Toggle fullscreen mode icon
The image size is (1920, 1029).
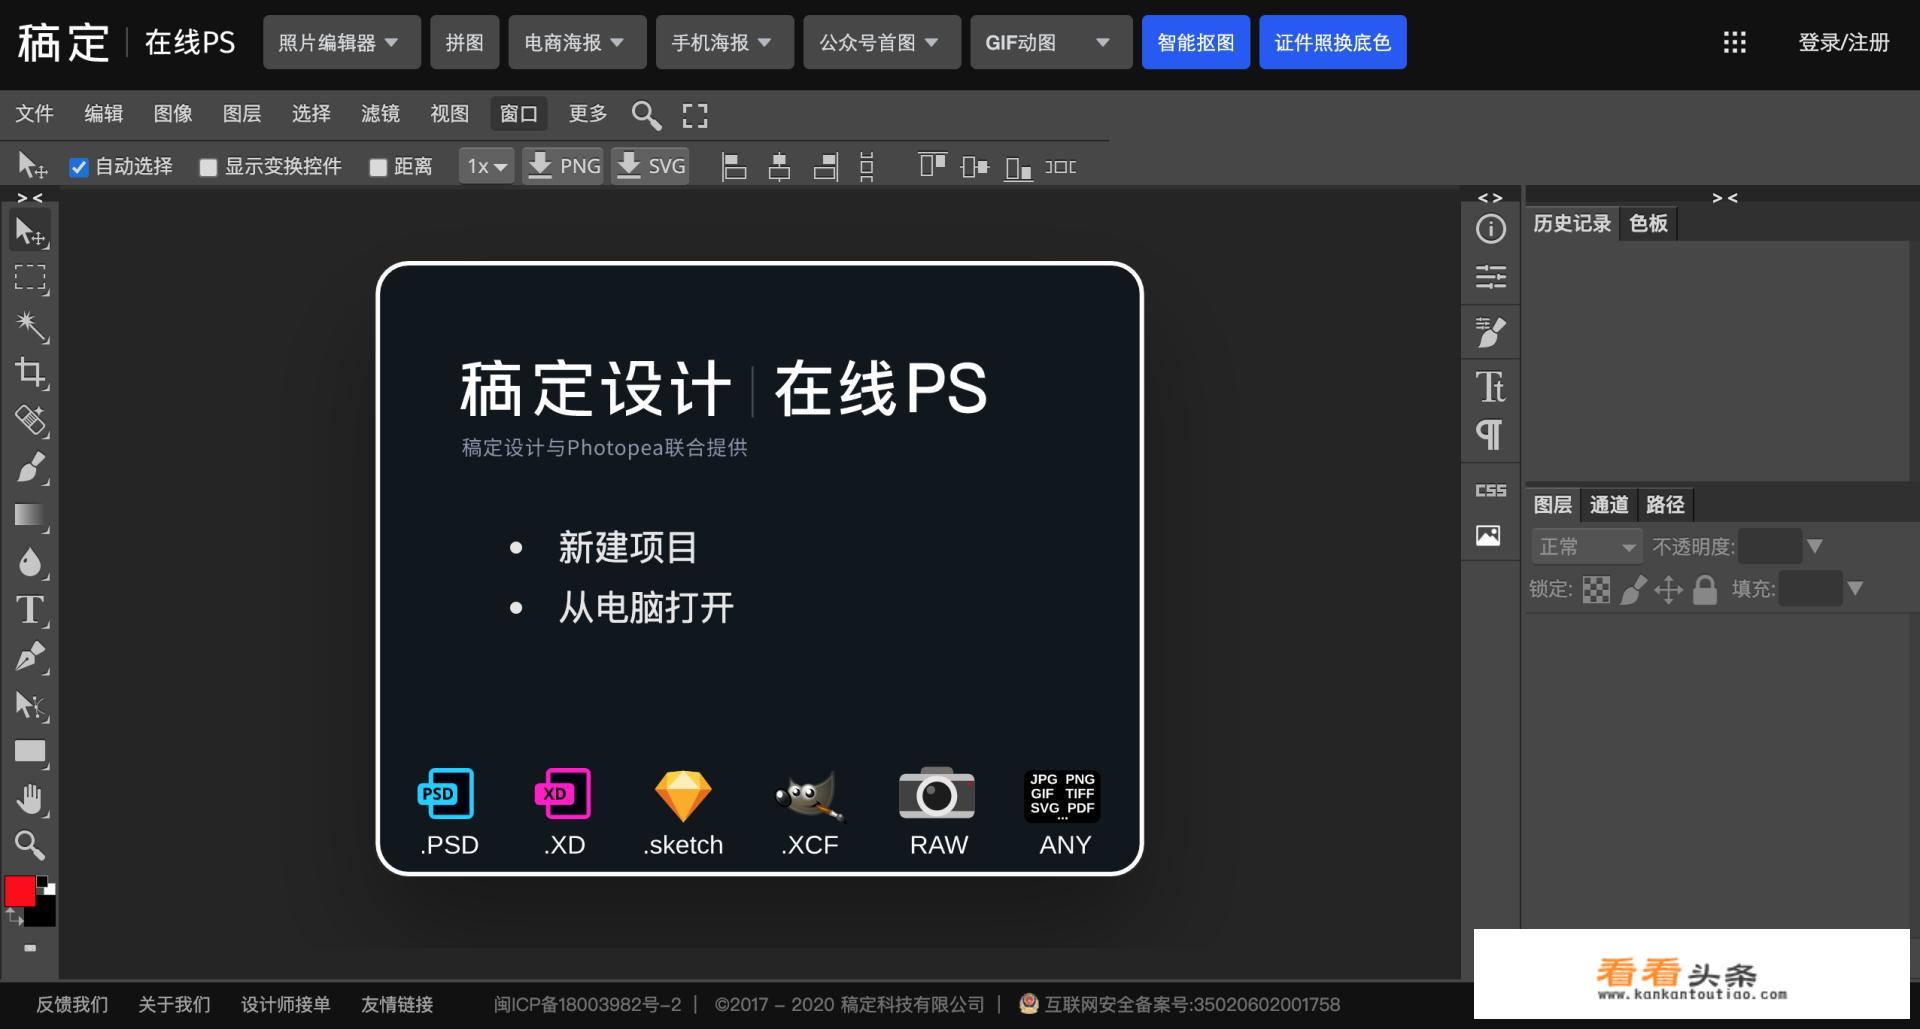695,115
